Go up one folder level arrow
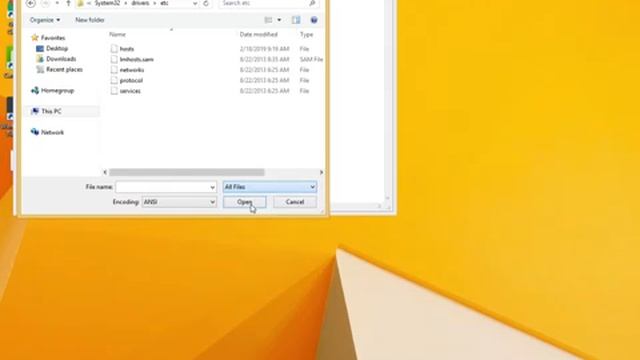 coord(68,3)
